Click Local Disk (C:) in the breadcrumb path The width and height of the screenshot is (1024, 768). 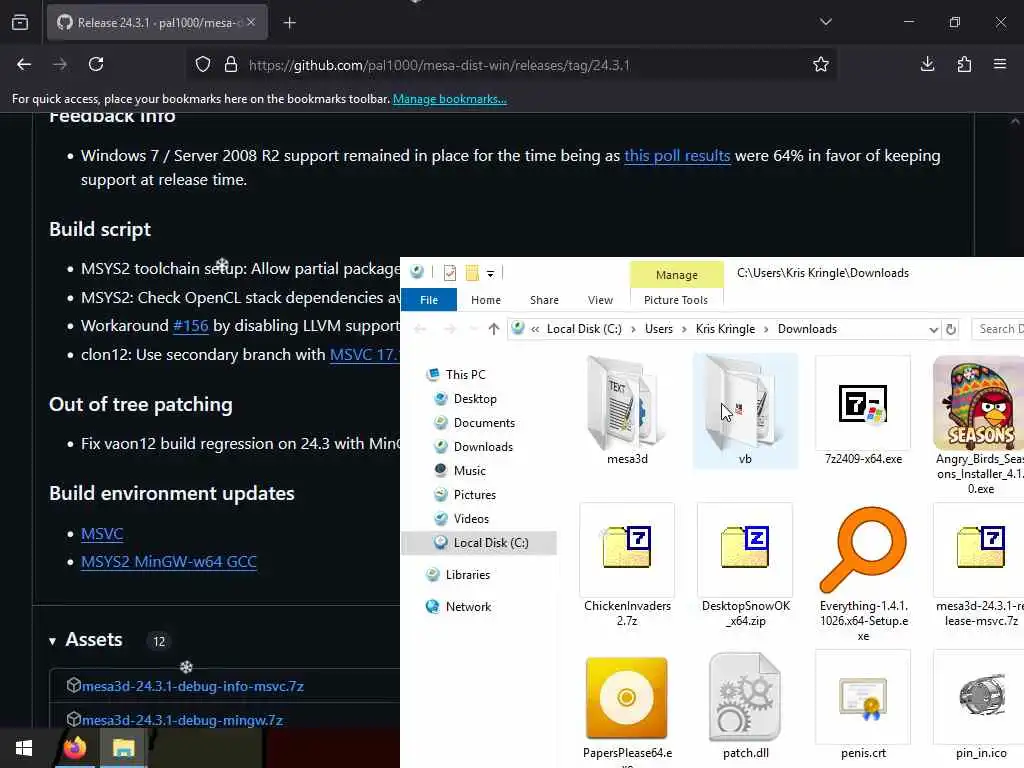click(584, 329)
